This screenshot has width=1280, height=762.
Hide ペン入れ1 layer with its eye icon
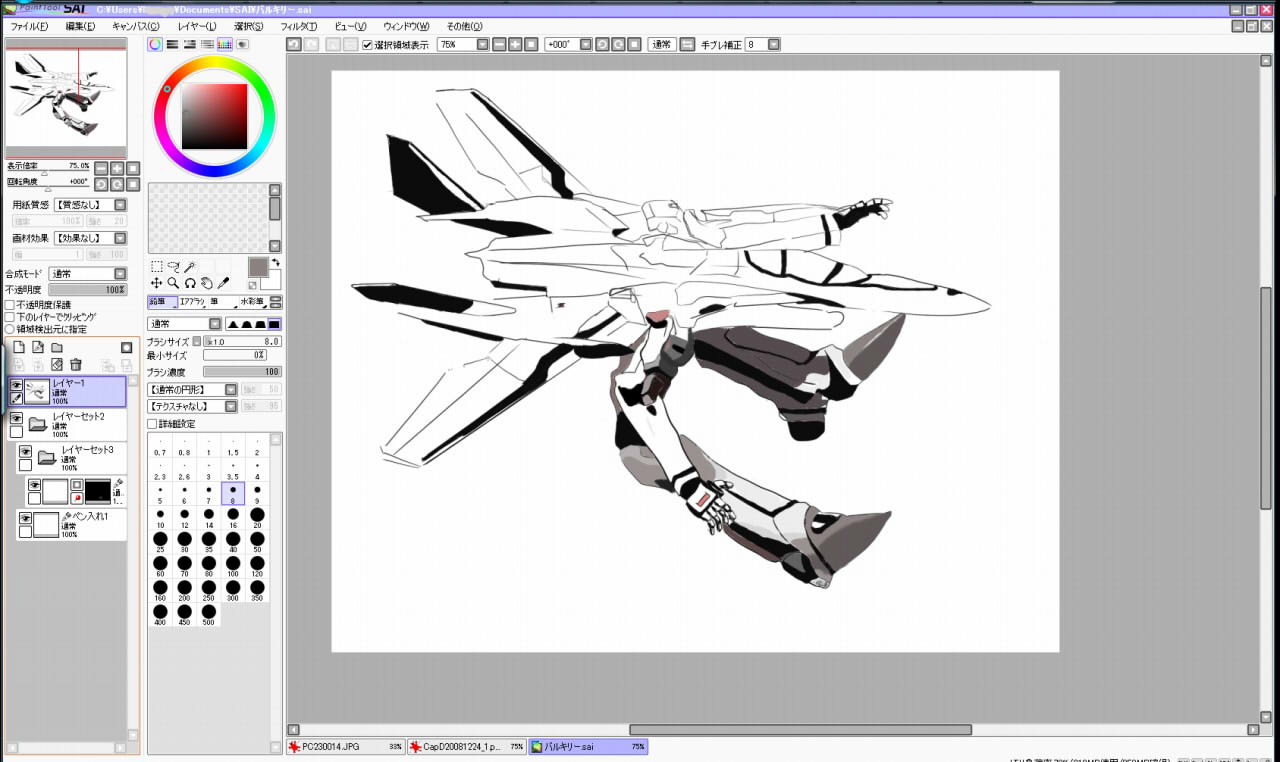pyautogui.click(x=25, y=518)
